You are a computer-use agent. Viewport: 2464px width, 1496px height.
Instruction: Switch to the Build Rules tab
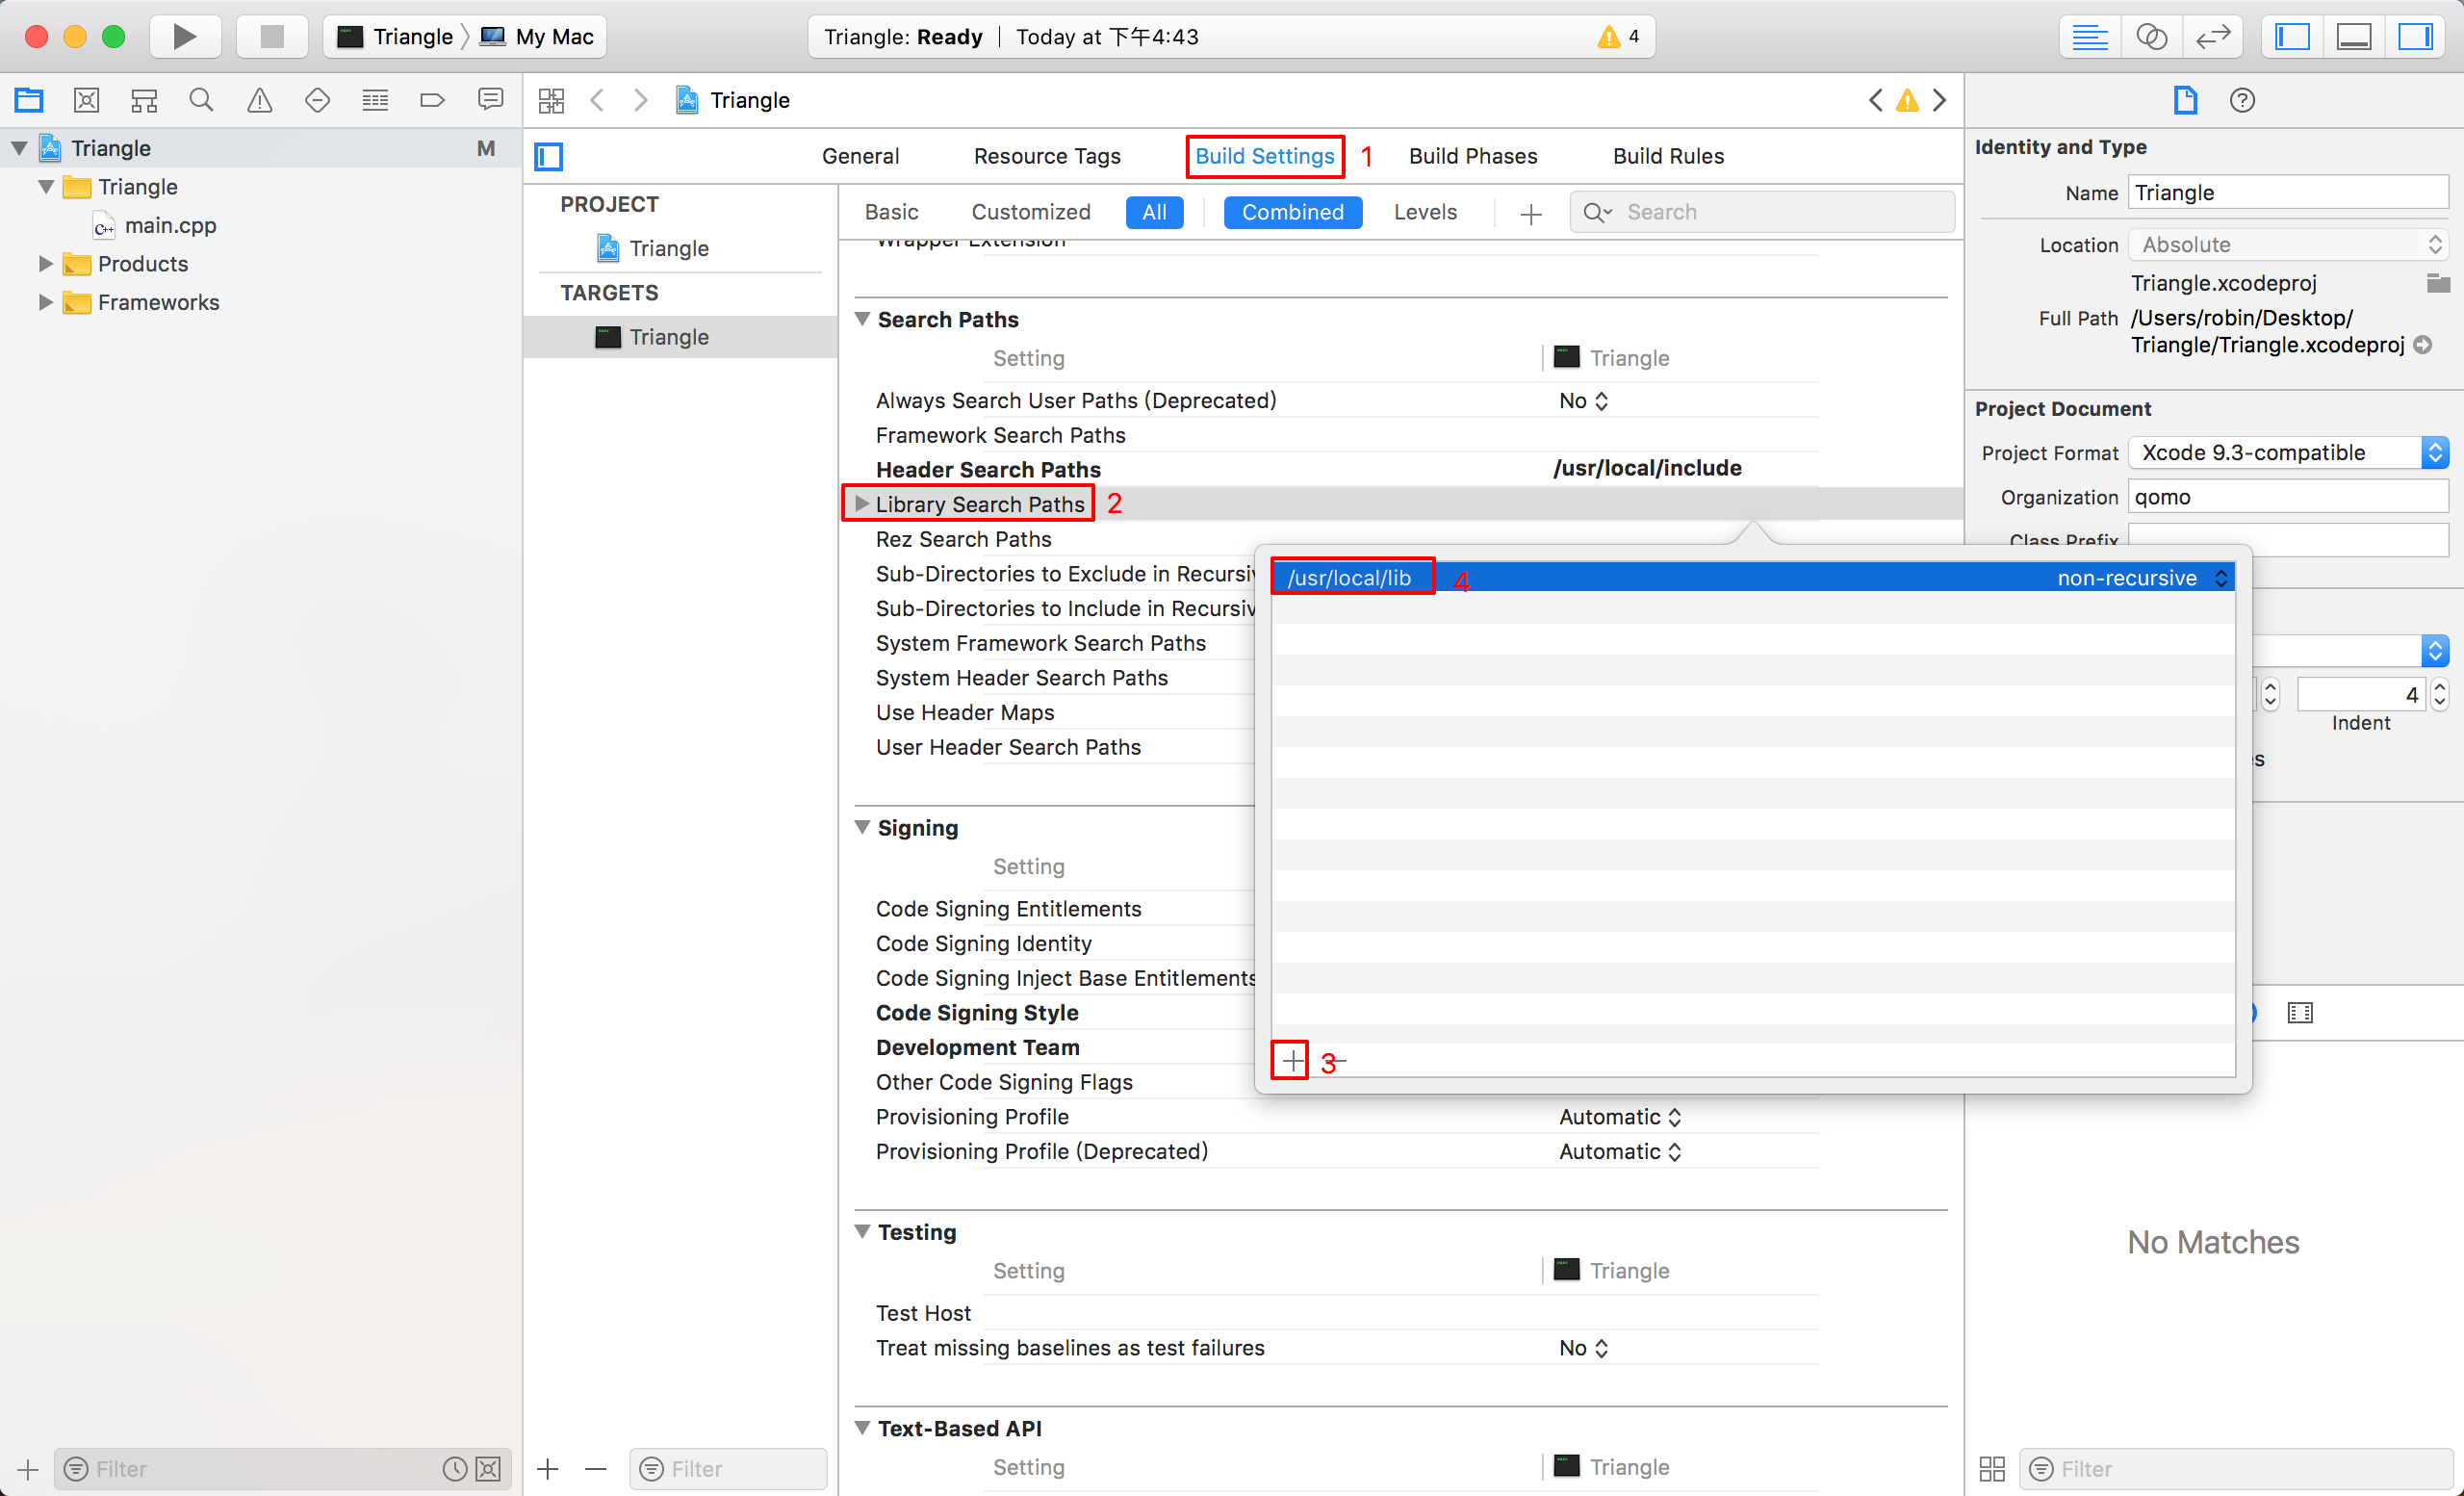(x=1668, y=156)
